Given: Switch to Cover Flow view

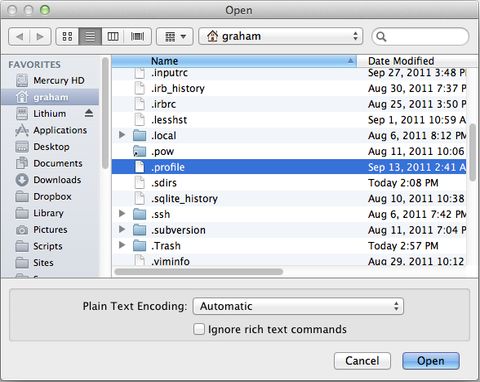Looking at the screenshot, I should click(137, 36).
